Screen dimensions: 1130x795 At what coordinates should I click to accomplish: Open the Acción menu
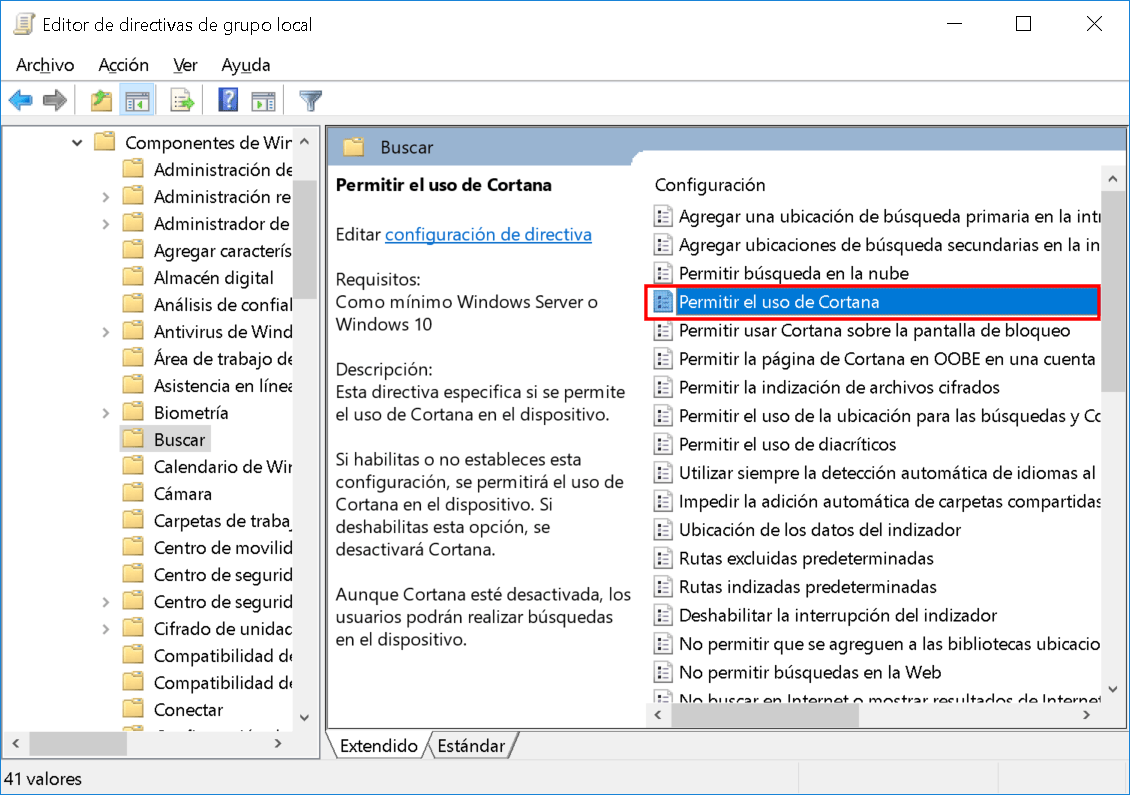pos(123,65)
